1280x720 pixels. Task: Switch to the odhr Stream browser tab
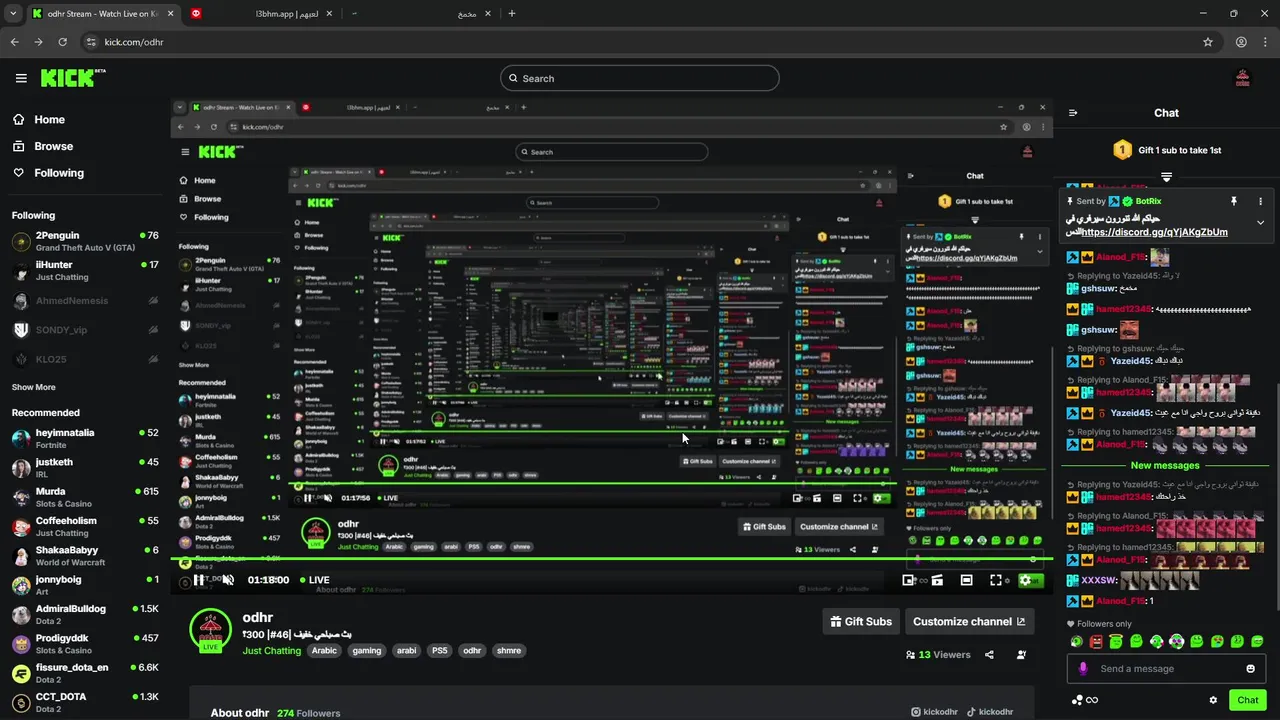click(x=101, y=14)
